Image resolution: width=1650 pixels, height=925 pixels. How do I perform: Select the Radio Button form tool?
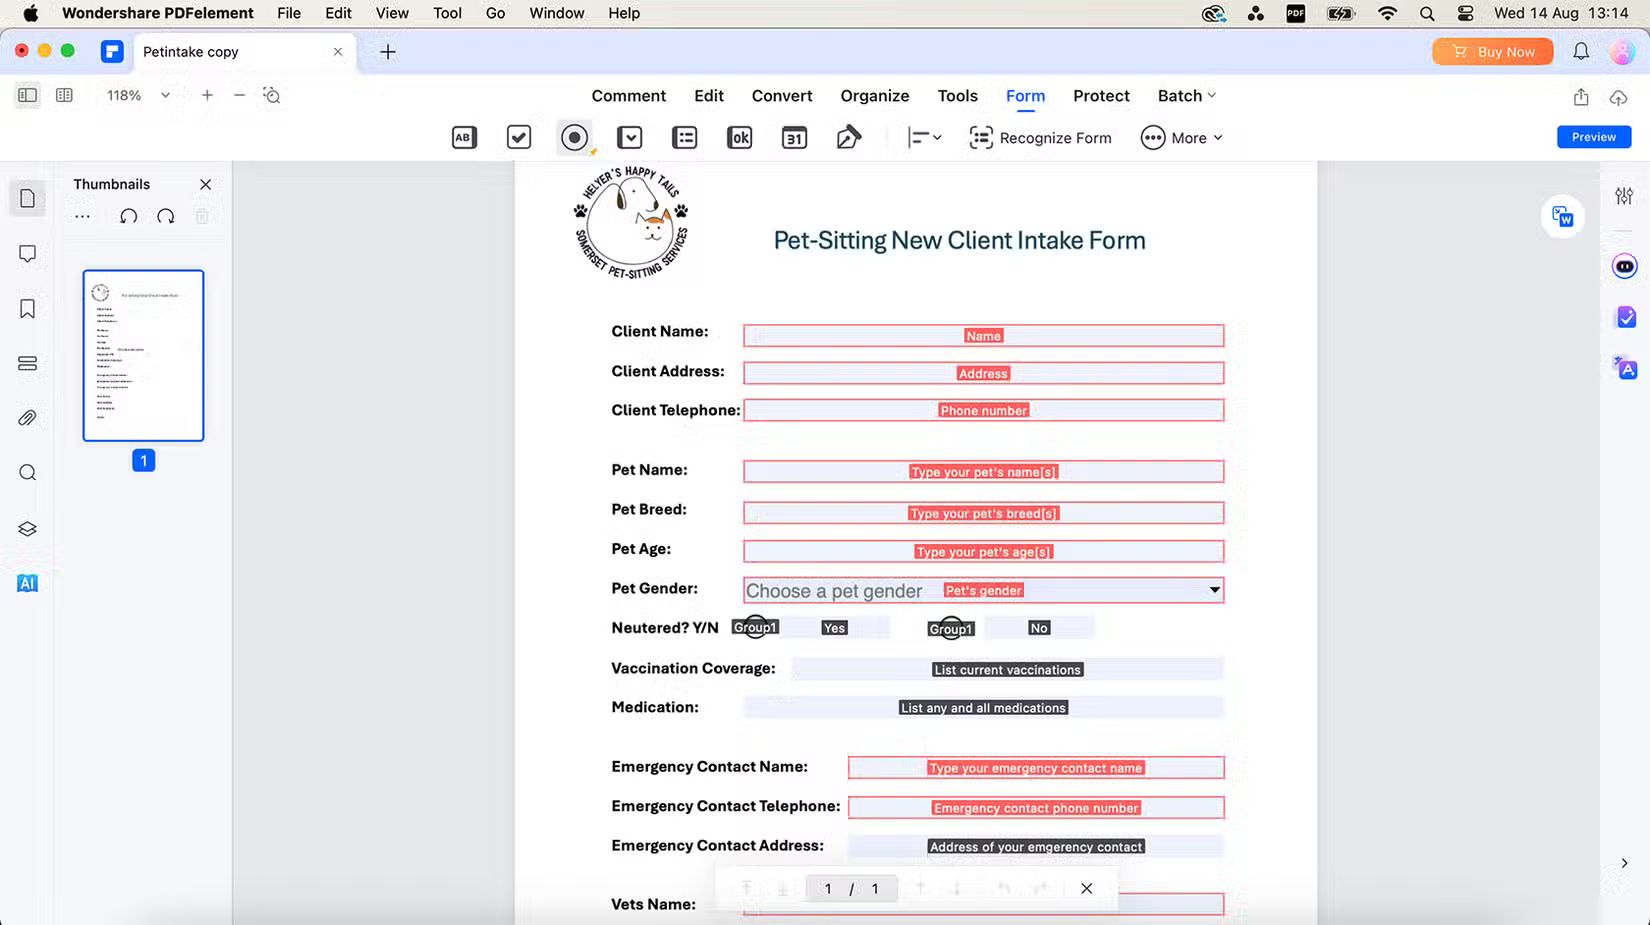tap(575, 137)
